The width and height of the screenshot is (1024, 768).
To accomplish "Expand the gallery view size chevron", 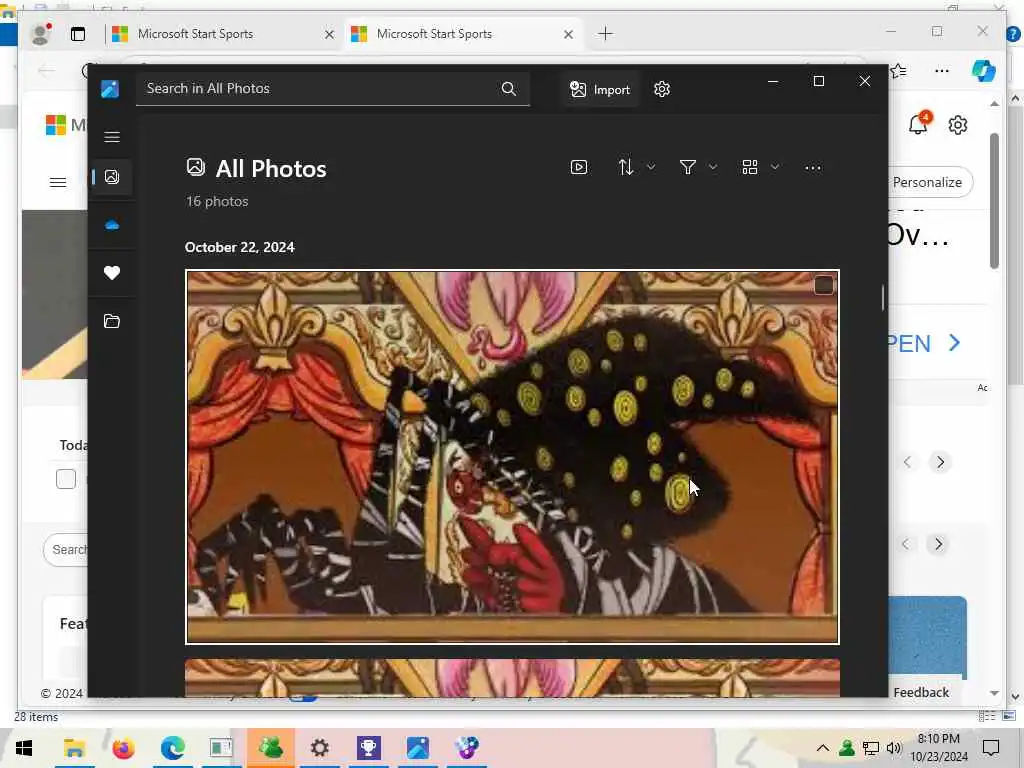I will (x=775, y=167).
